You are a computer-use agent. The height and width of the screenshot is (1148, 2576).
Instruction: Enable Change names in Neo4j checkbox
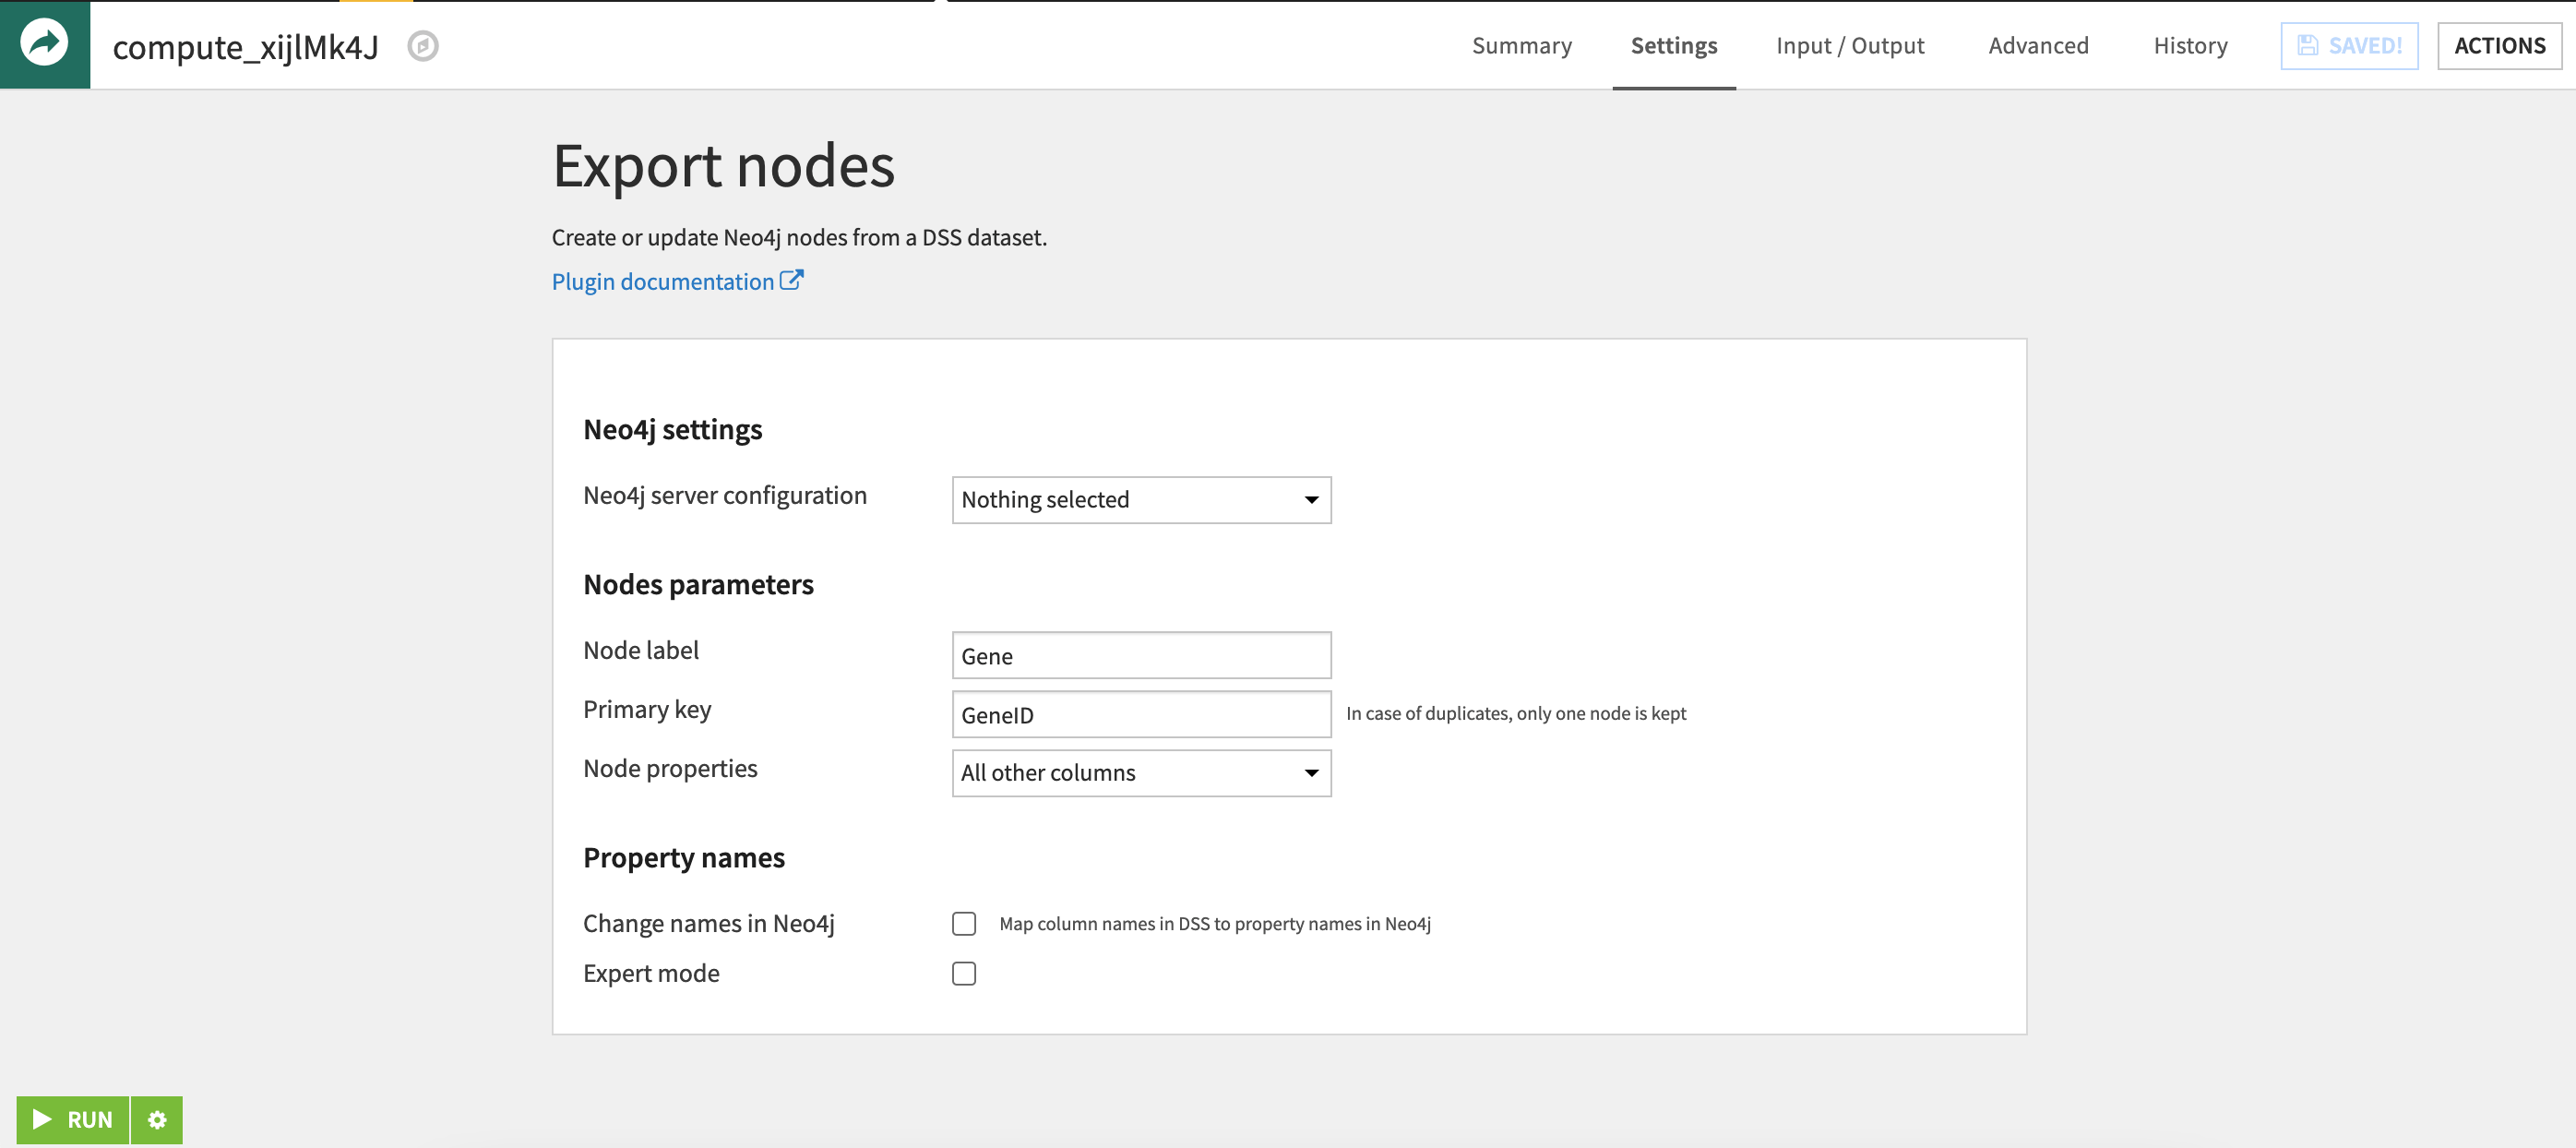tap(964, 923)
